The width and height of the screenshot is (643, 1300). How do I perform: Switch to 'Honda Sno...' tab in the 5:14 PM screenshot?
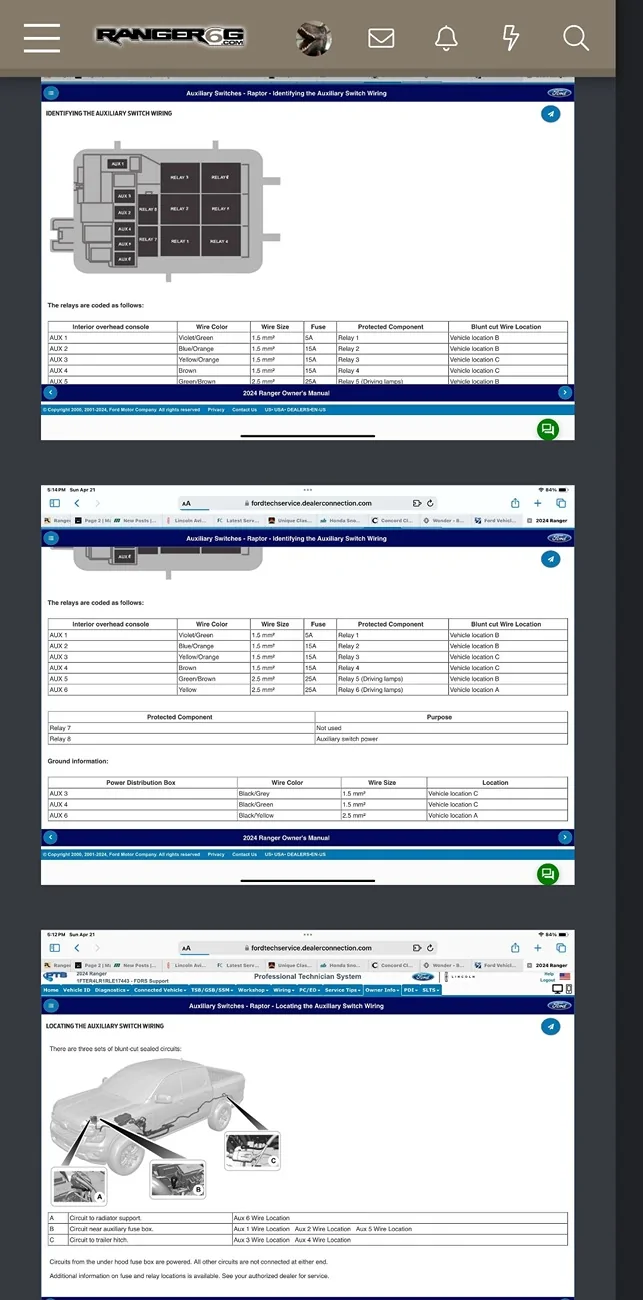coord(340,520)
